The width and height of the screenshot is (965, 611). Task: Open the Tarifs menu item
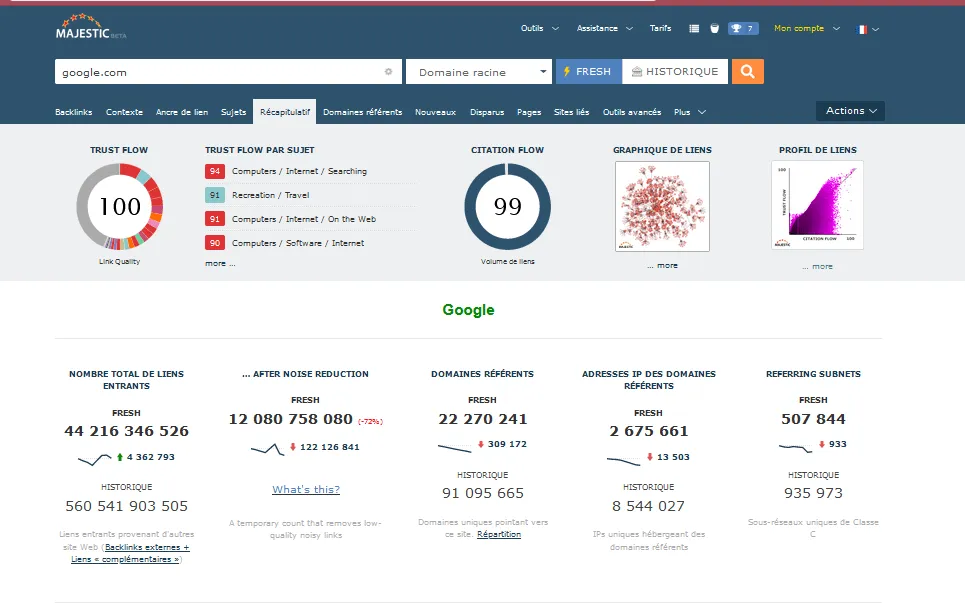point(660,28)
